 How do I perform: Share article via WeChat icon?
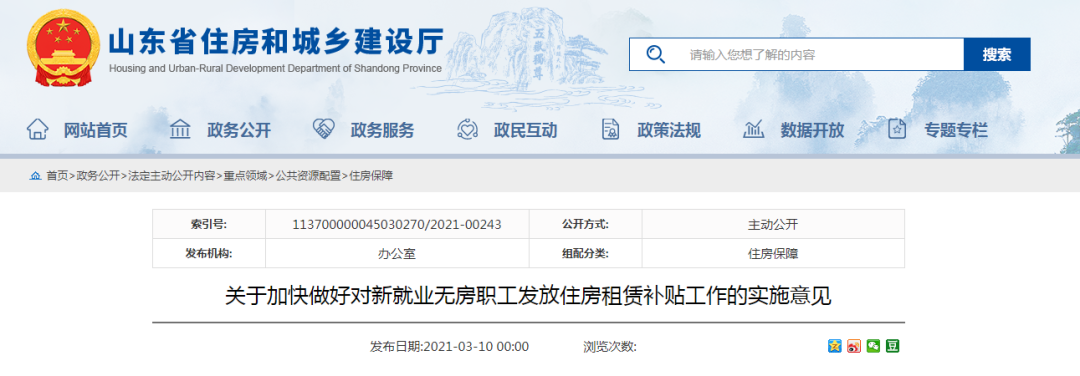[873, 346]
